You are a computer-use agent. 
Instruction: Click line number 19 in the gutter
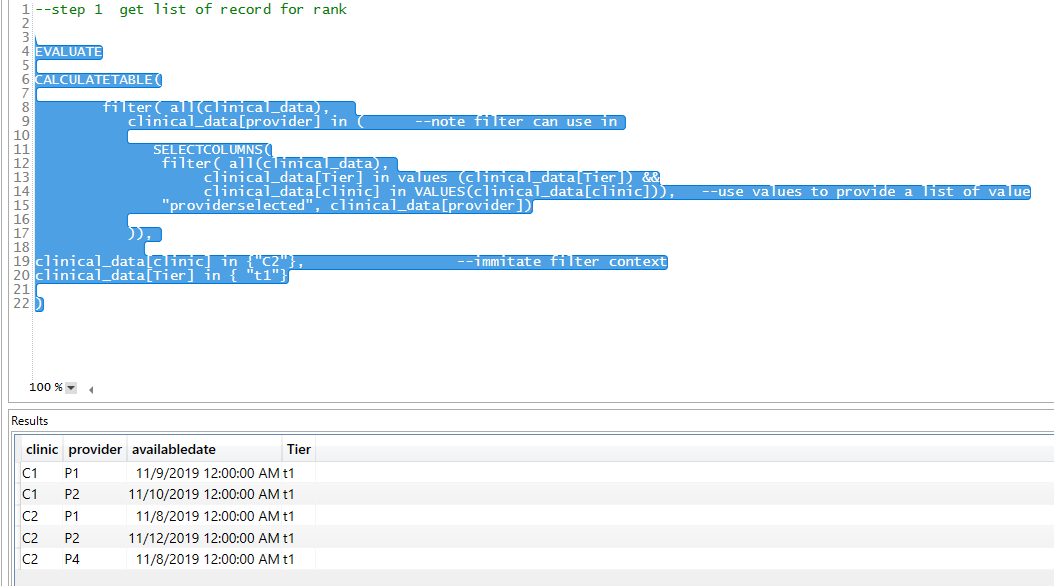coord(22,261)
